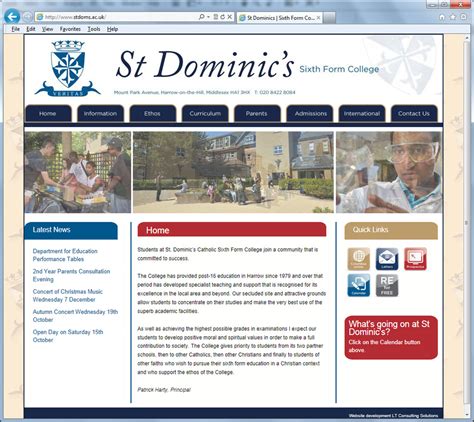This screenshot has height=422, width=474.
Task: Click the blue Calendar quick link icon
Action: (359, 285)
